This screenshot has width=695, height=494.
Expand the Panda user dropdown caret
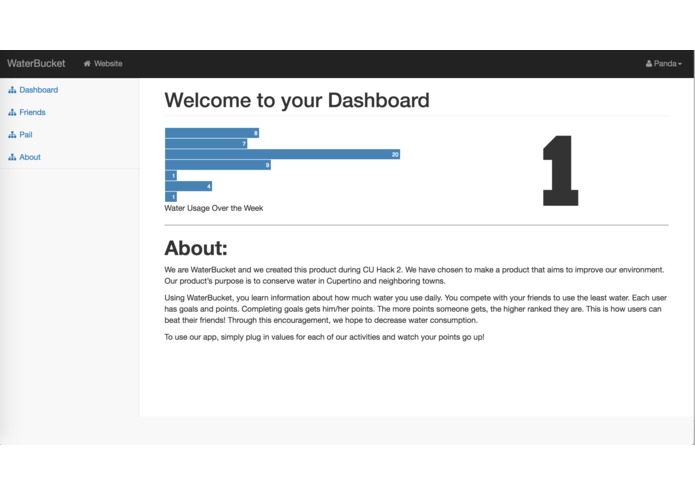tap(680, 64)
